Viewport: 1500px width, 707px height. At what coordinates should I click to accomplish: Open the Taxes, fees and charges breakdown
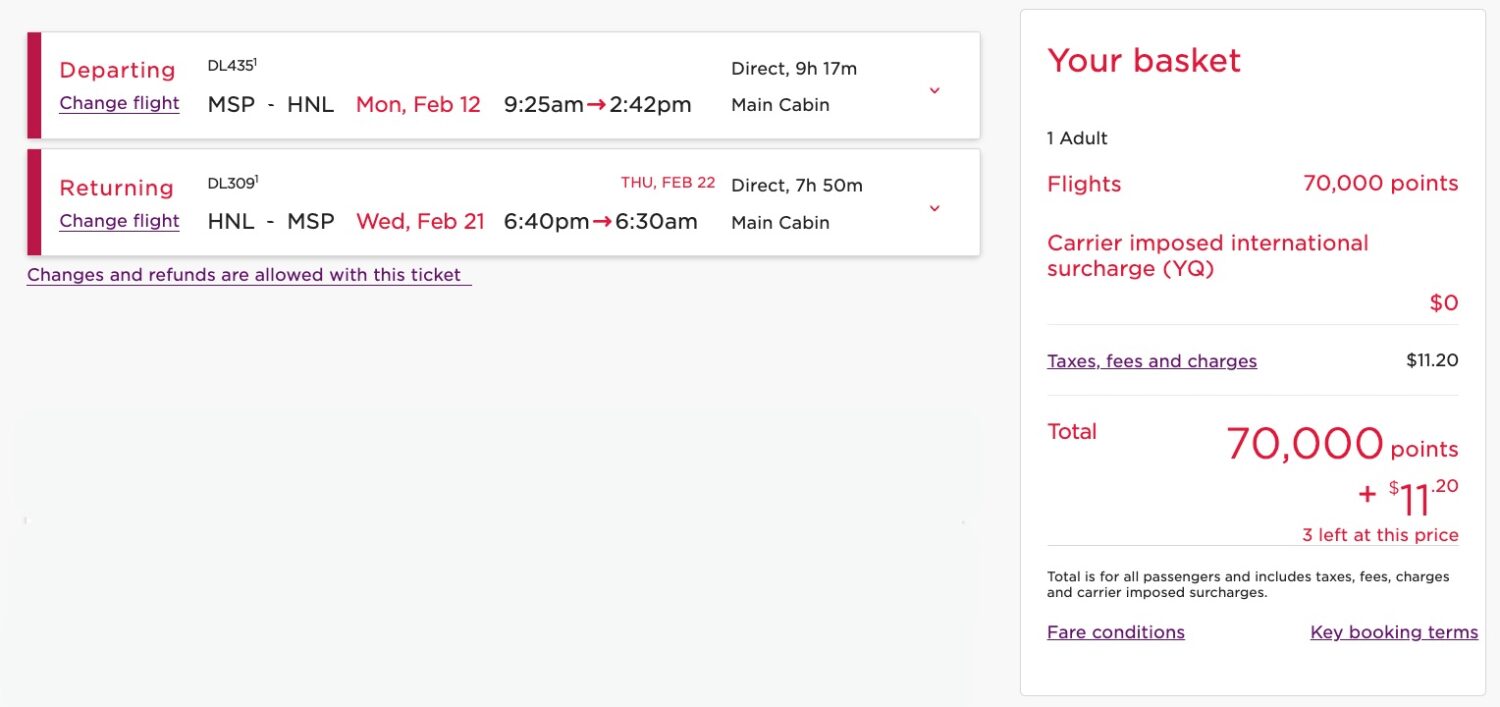[x=1152, y=361]
